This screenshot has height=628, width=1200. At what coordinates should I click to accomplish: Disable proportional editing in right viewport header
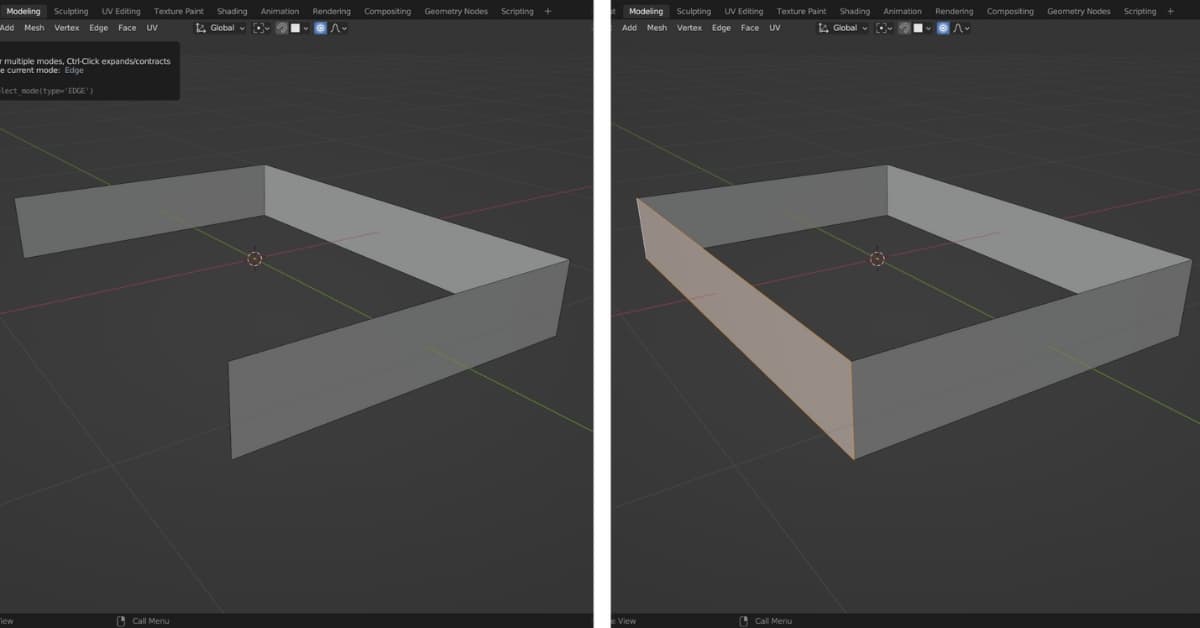coord(942,27)
